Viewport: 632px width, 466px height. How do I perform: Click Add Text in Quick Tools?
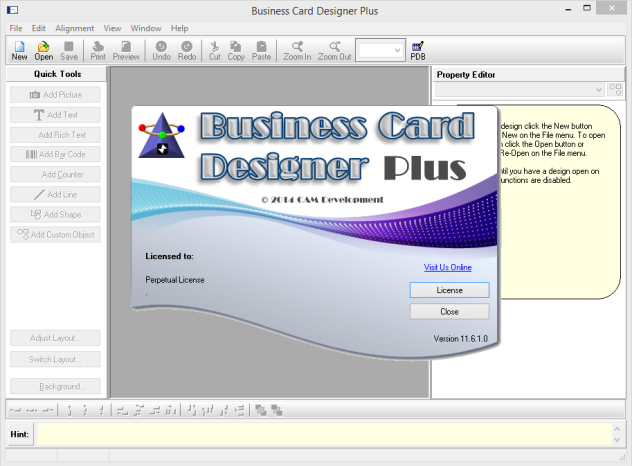click(55, 115)
